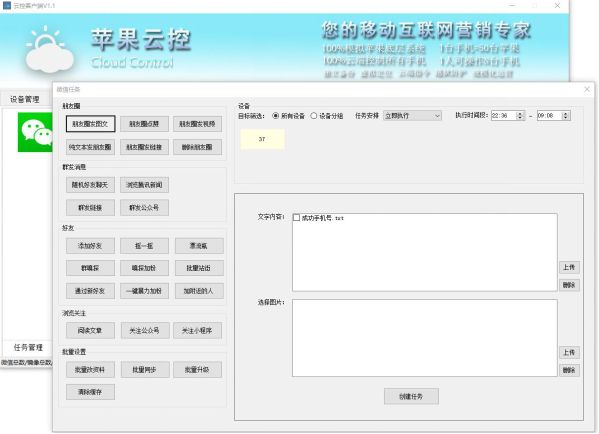
Task: Click the end time 09:08 spinner
Action: pyautogui.click(x=566, y=115)
